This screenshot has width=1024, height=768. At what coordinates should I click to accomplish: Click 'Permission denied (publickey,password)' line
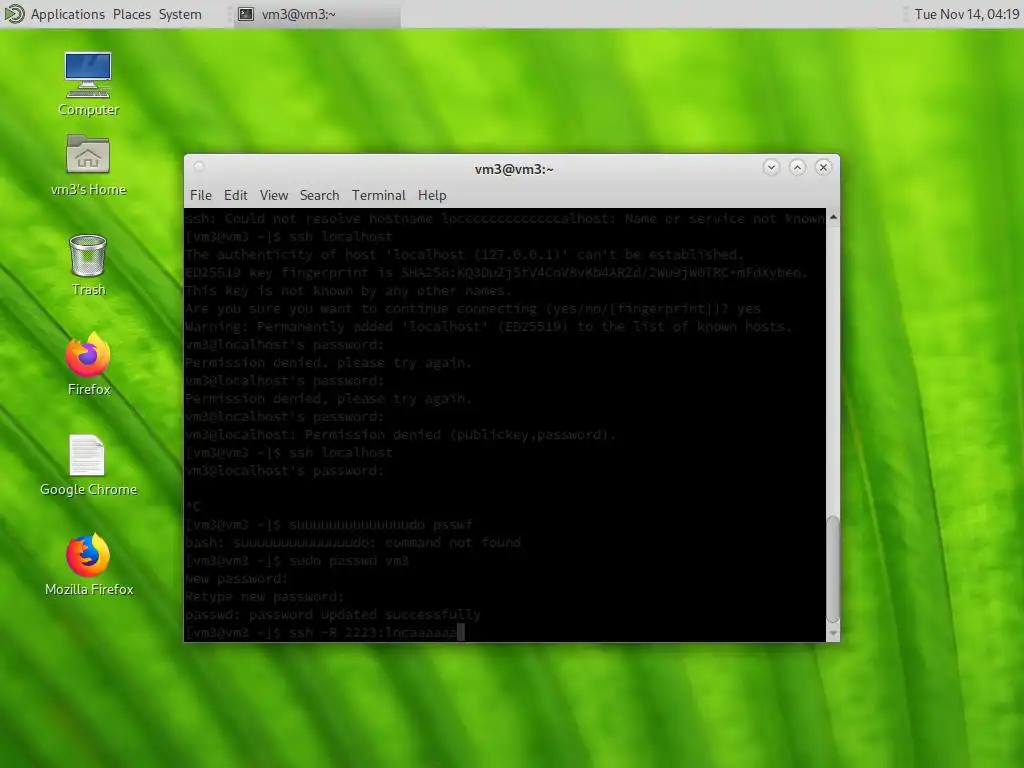[x=400, y=434]
